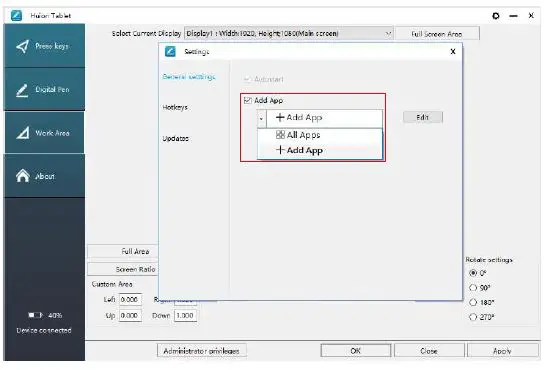The height and width of the screenshot is (370, 553).
Task: Toggle the Autostart checkbox
Action: pos(248,79)
